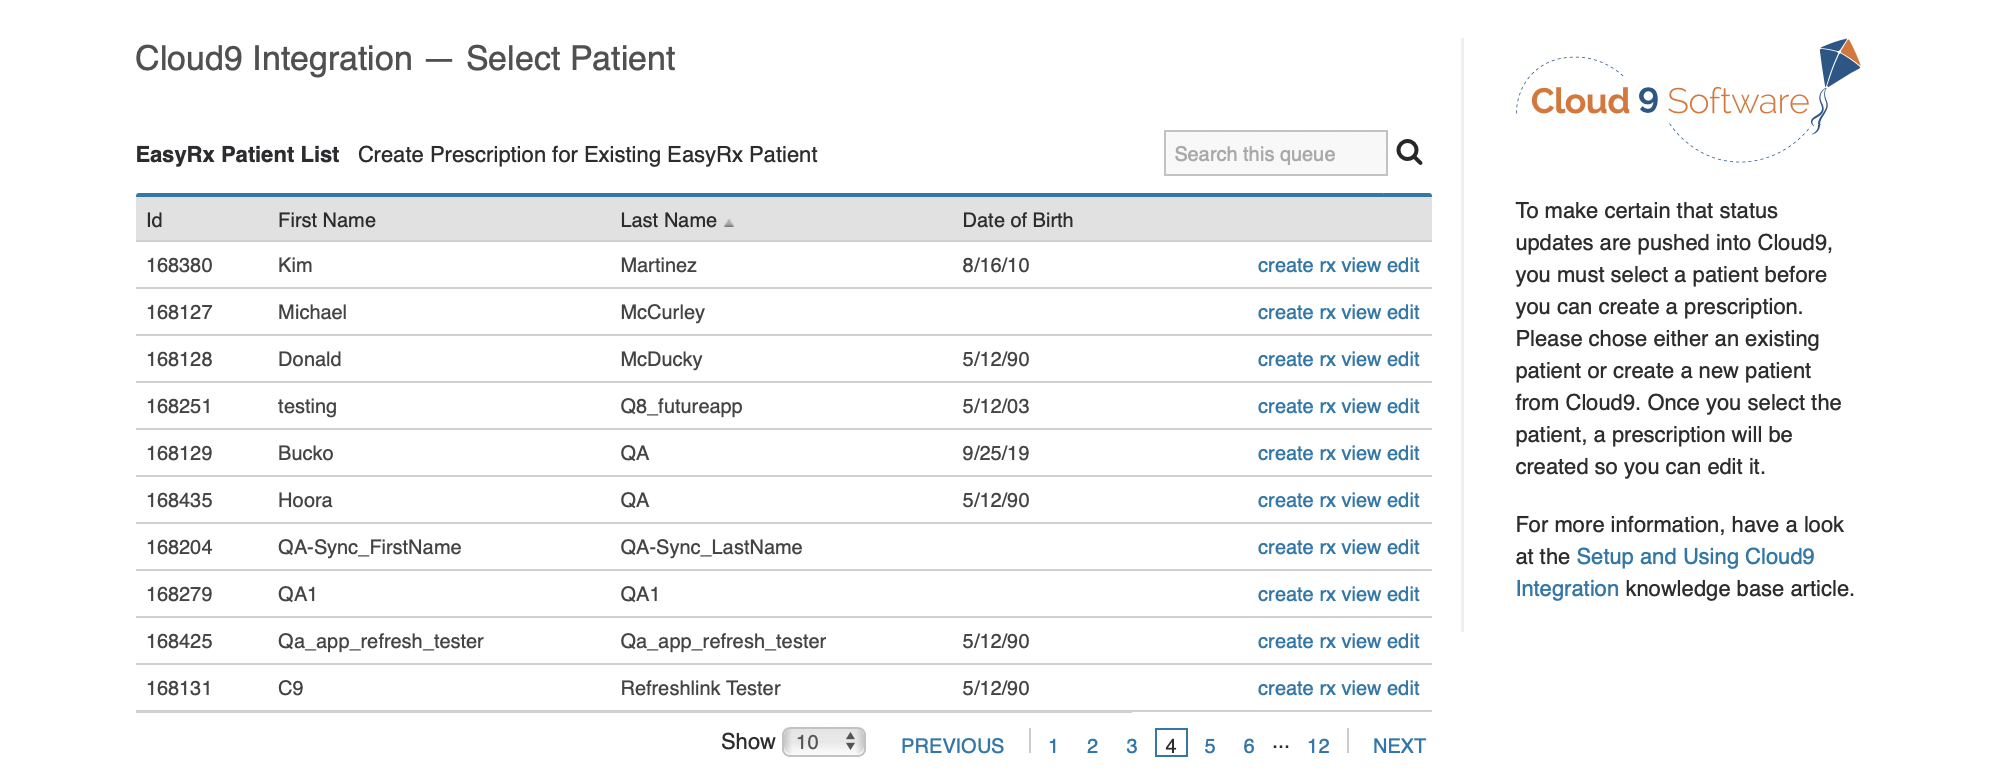Screen dimensions: 2000x780
Task: Open 'Setup and Using Cloud9 Integration' article link
Action: pyautogui.click(x=1664, y=572)
